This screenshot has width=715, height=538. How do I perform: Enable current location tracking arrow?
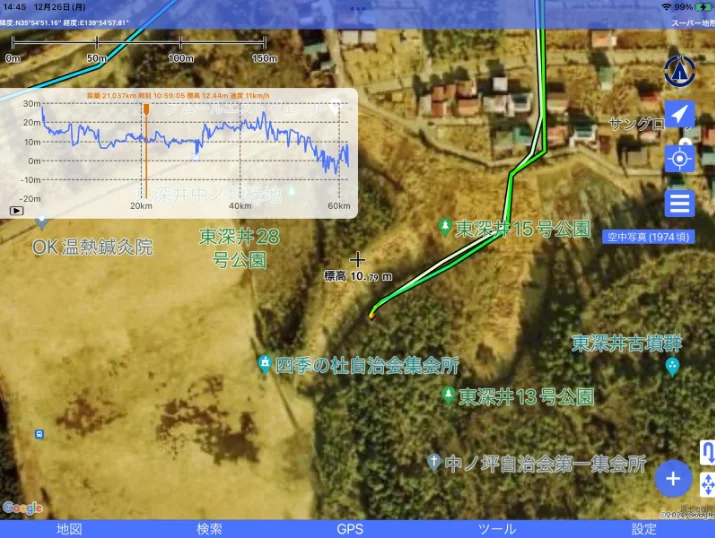coord(679,115)
